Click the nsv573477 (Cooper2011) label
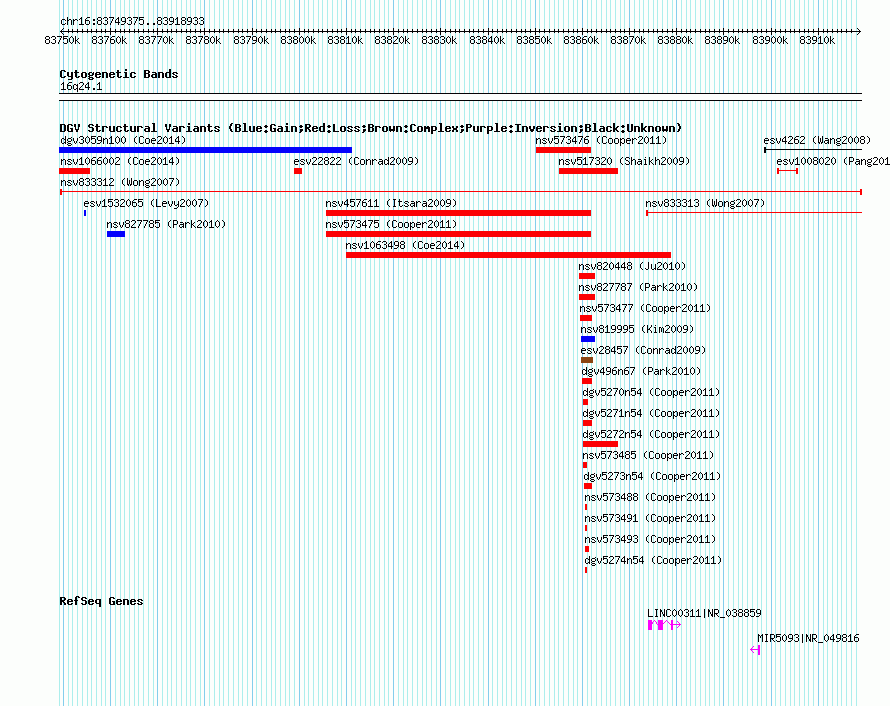Screen dimensions: 890x706 645,308
